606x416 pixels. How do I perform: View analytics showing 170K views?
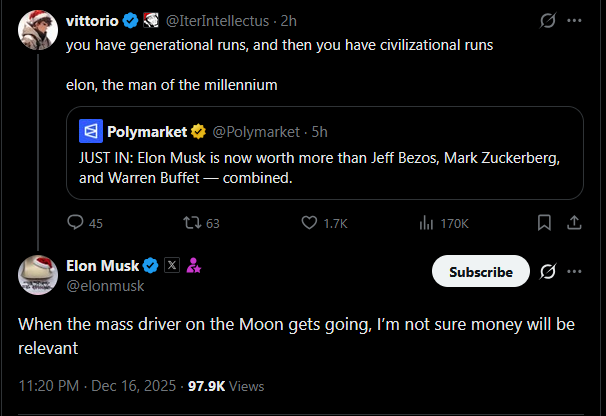[x=426, y=223]
